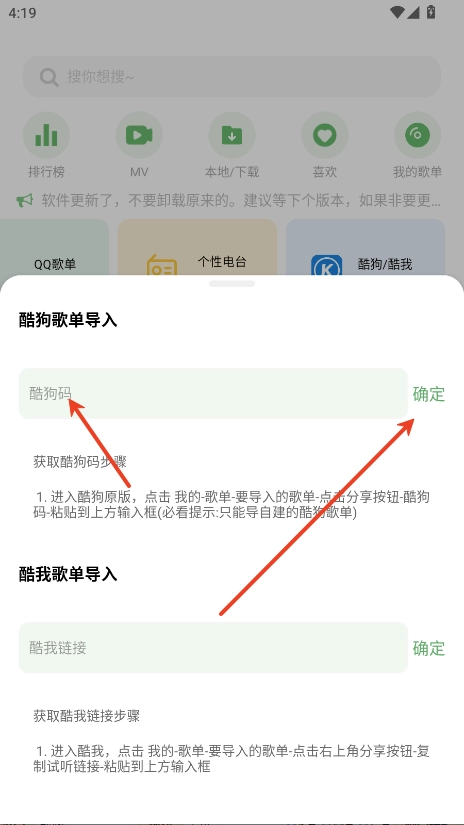This screenshot has height=825, width=464.
Task: Tap the search magnifier icon
Action: (x=49, y=78)
